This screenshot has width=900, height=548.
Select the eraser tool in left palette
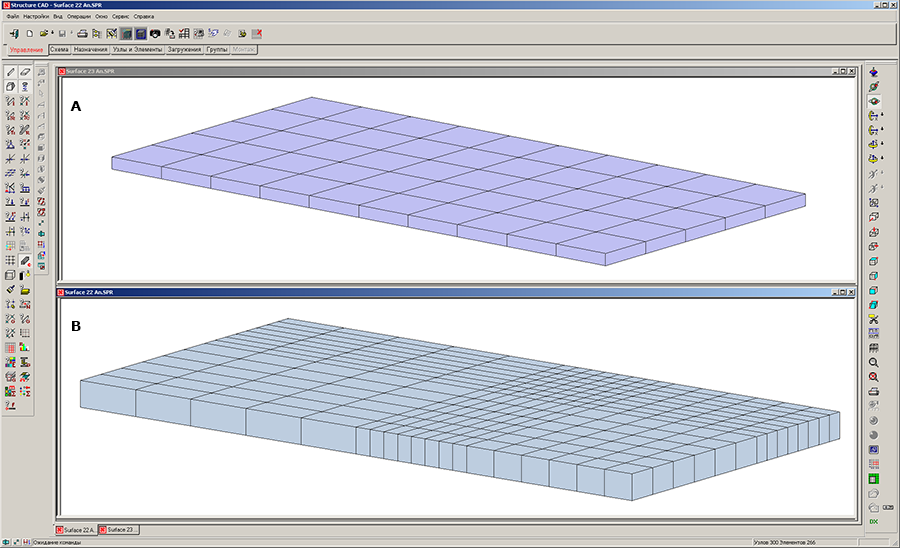25,72
